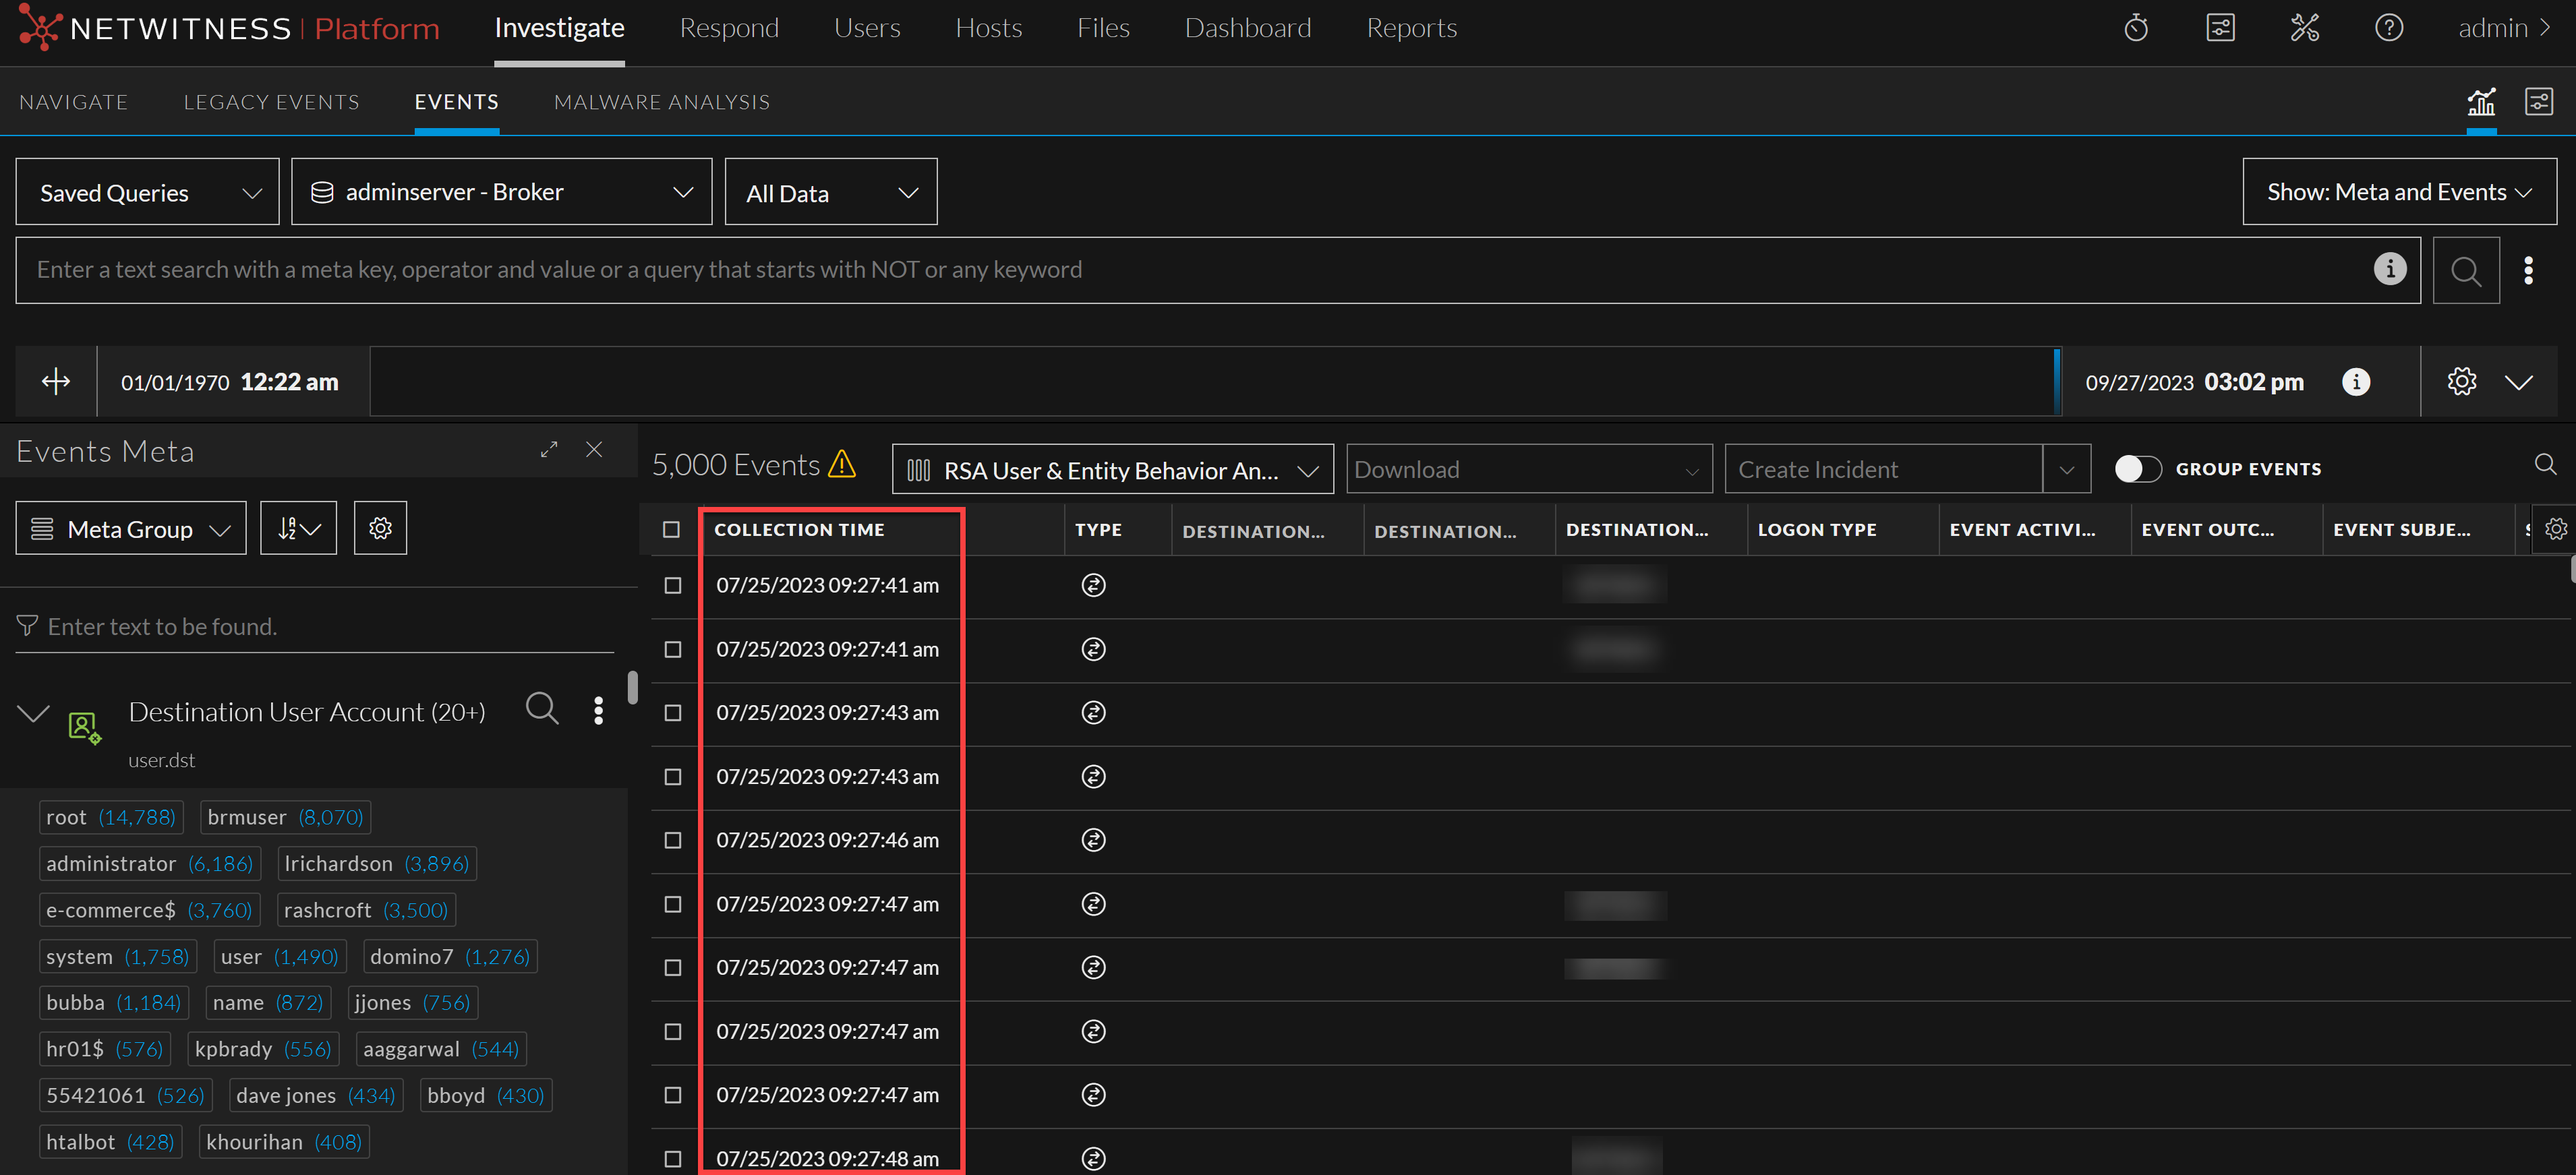Toggle the Group Events switch
Viewport: 2576px width, 1175px height.
2138,469
